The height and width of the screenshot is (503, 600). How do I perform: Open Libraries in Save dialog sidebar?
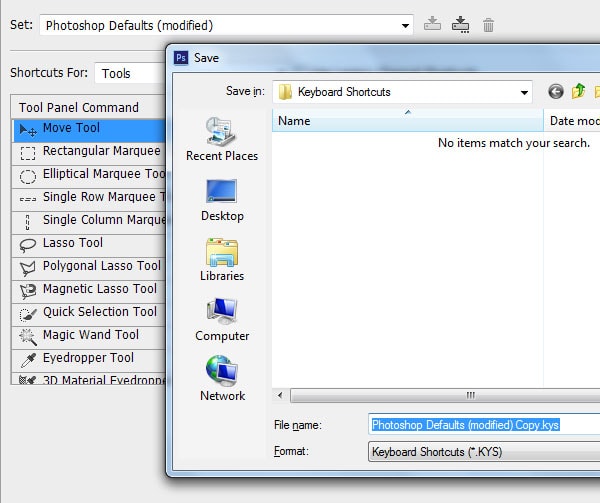(x=222, y=260)
